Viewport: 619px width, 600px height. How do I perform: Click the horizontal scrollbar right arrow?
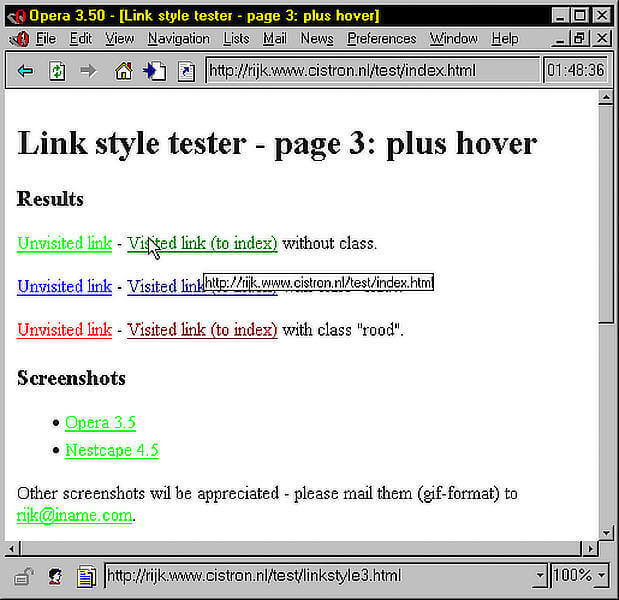coord(591,549)
